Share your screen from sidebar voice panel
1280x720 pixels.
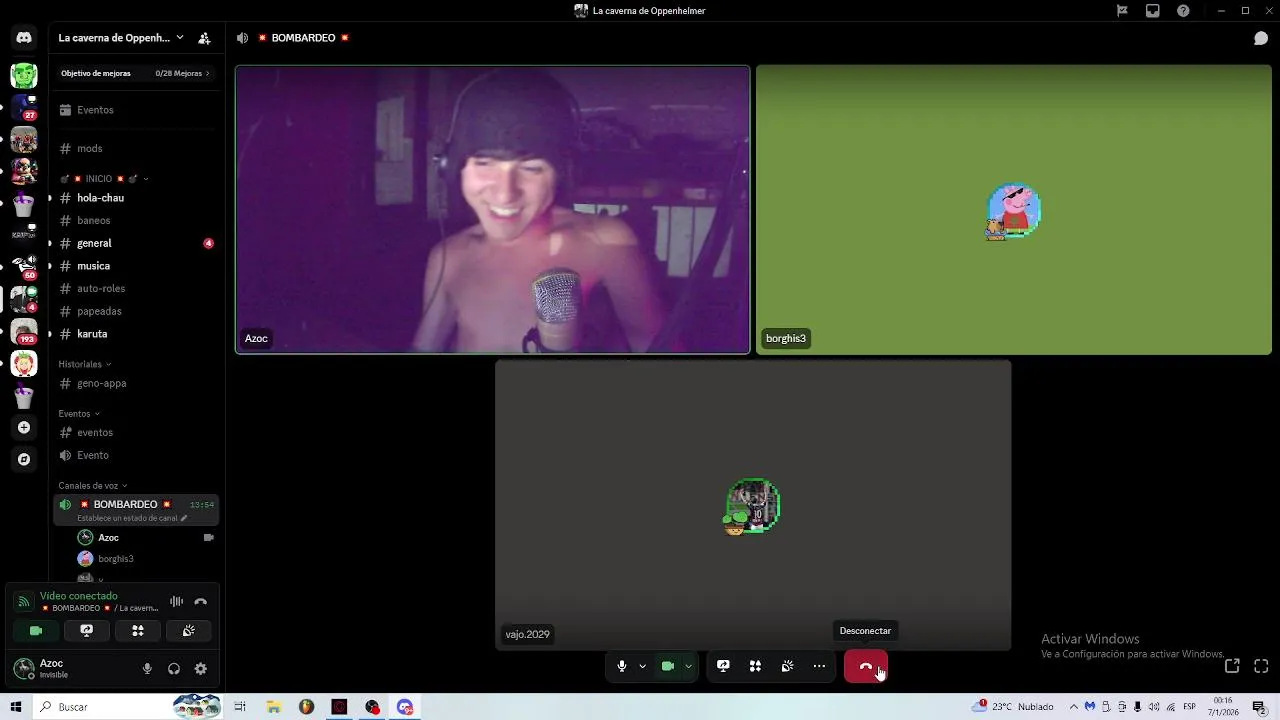pos(87,631)
